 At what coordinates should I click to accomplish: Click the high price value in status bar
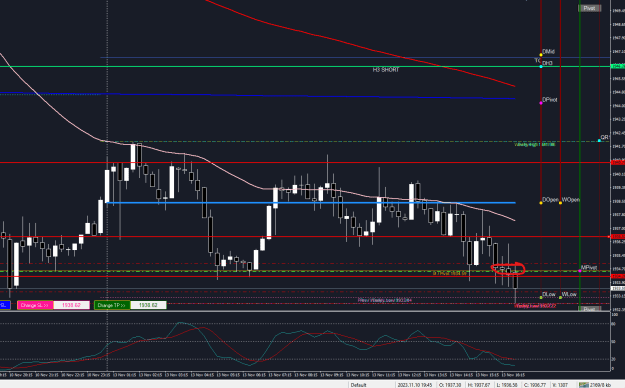tap(479, 385)
